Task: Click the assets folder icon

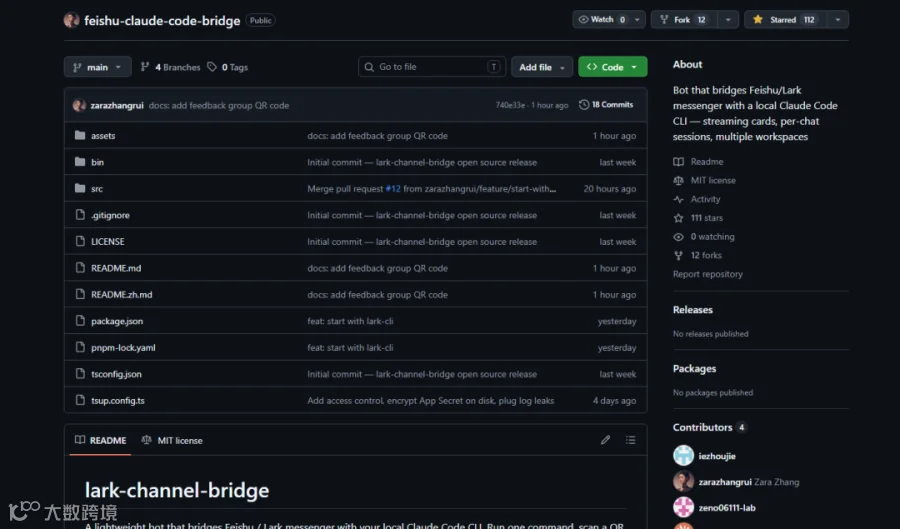Action: [x=80, y=135]
